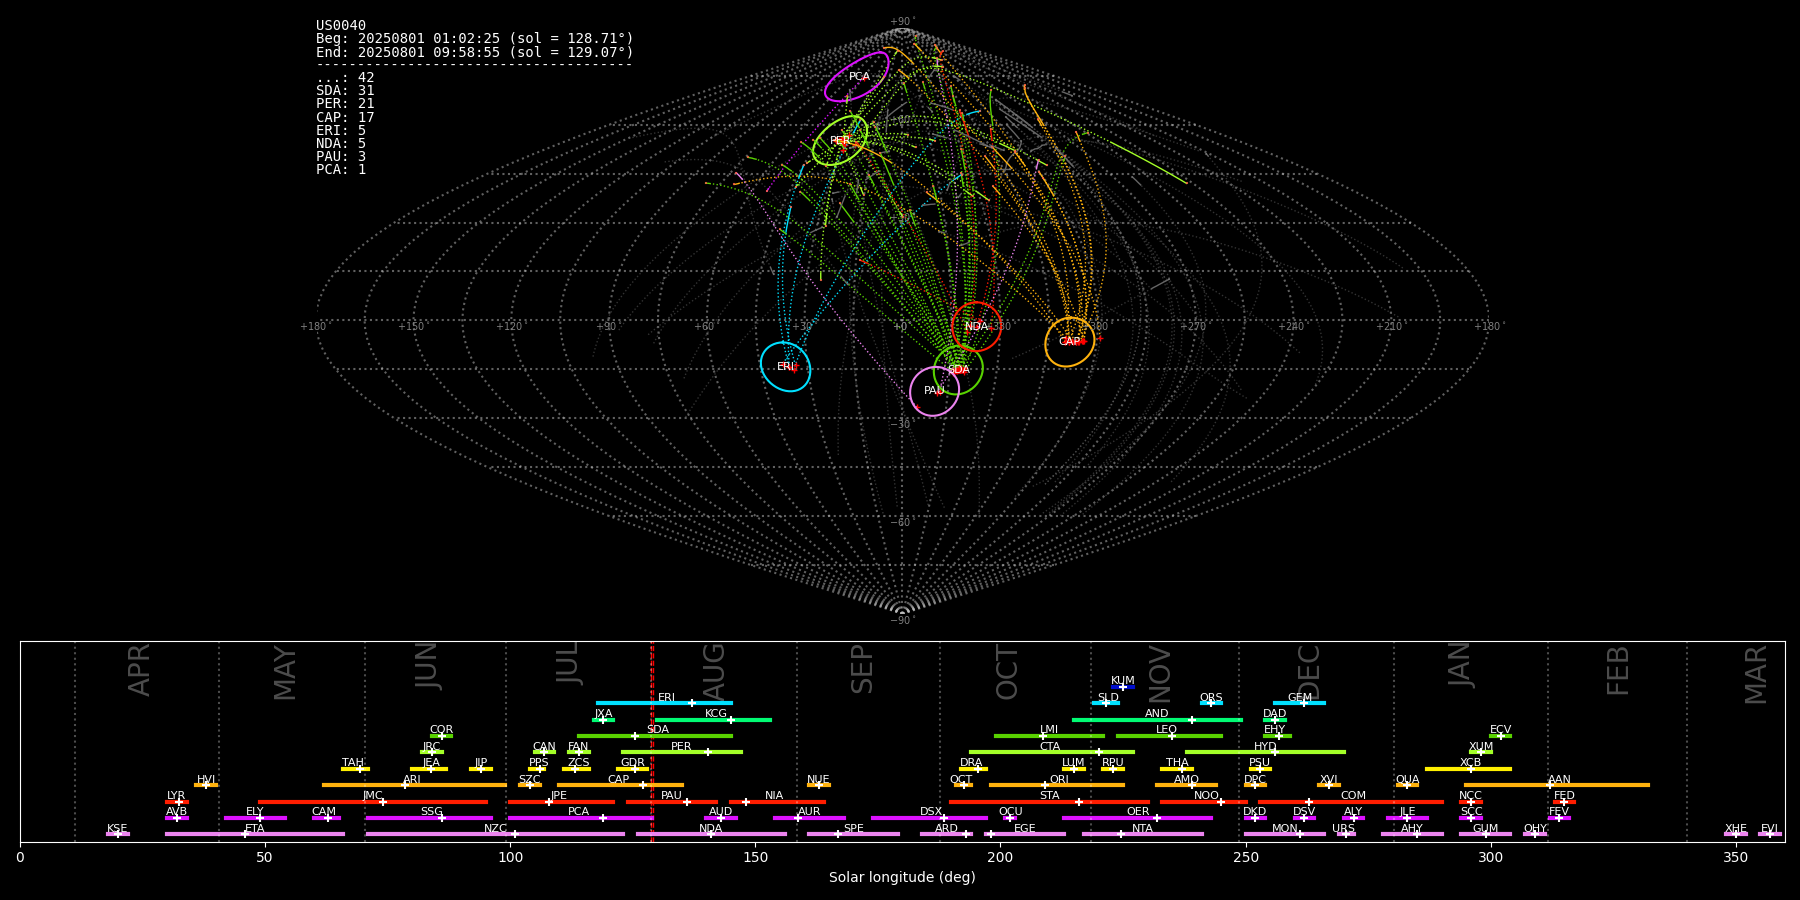This screenshot has height=900, width=1800.
Task: Click the orange ORI bar in the timeline
Action: point(1057,785)
